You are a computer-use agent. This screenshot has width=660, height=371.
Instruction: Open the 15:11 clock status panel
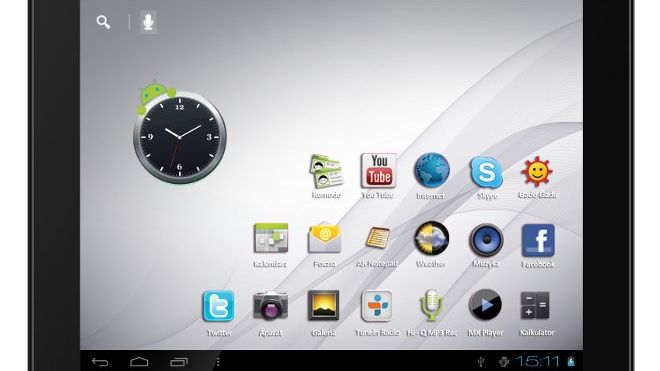click(538, 362)
